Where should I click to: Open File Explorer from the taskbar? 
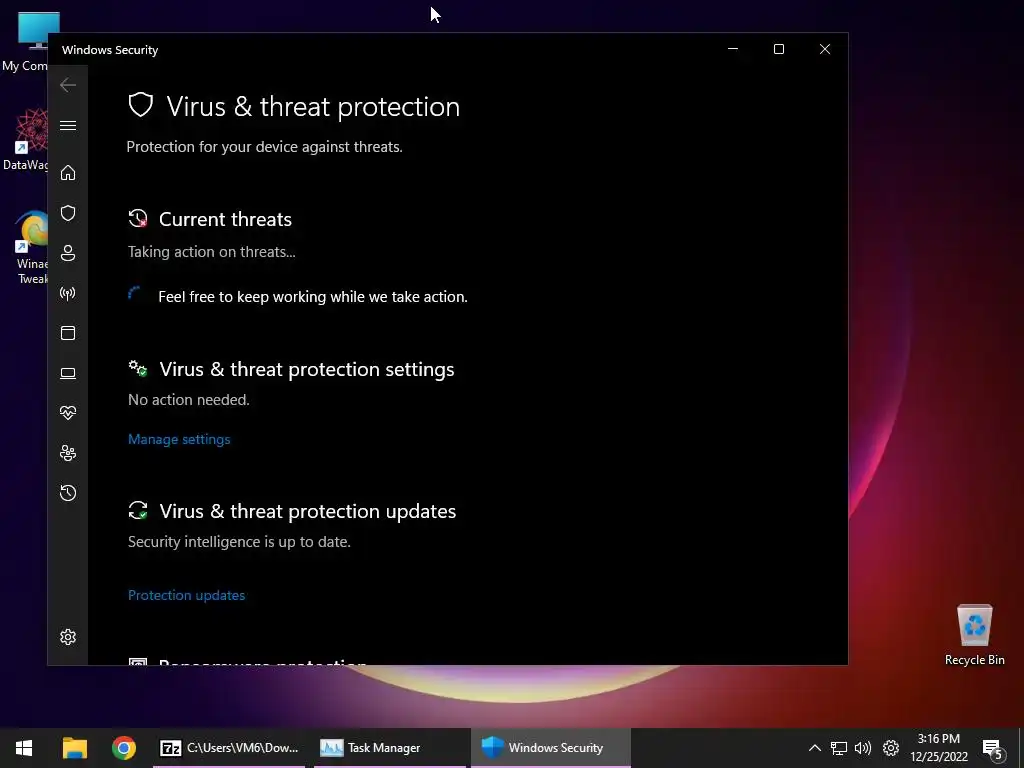[74, 748]
